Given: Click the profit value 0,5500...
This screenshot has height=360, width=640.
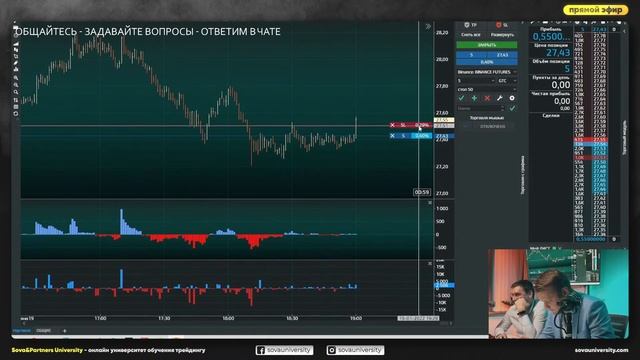Looking at the screenshot, I should coord(551,37).
